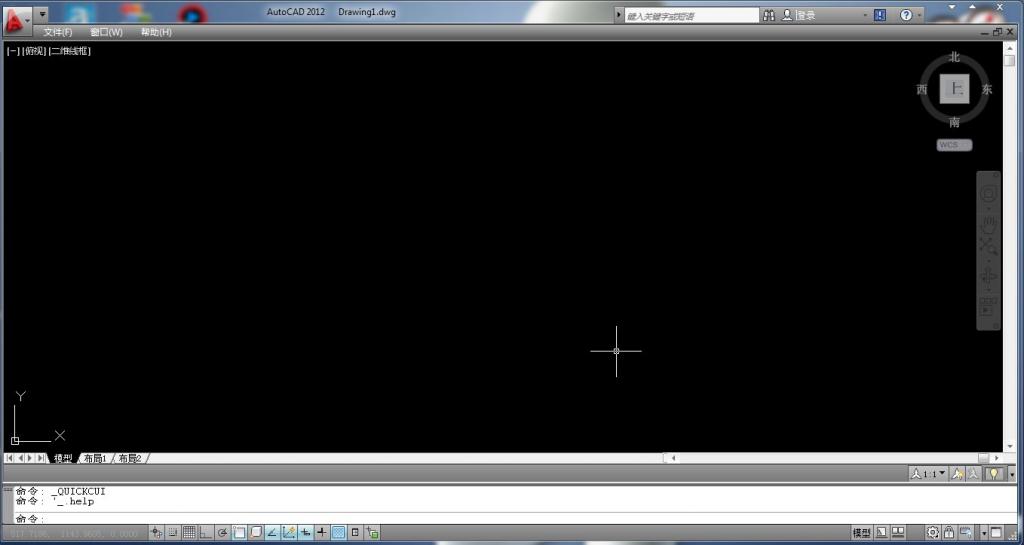Toggle Grid Display in status bar
The image size is (1024, 545).
(189, 533)
